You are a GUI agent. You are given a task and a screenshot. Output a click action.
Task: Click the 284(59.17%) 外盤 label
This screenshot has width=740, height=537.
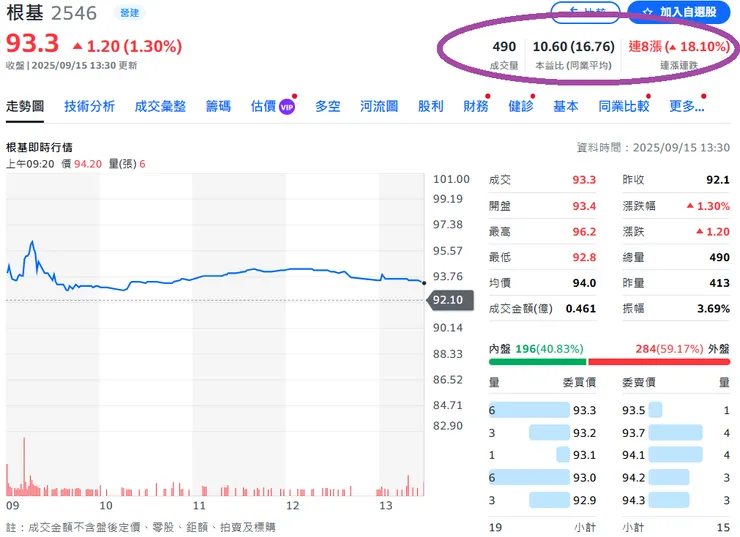tap(682, 349)
